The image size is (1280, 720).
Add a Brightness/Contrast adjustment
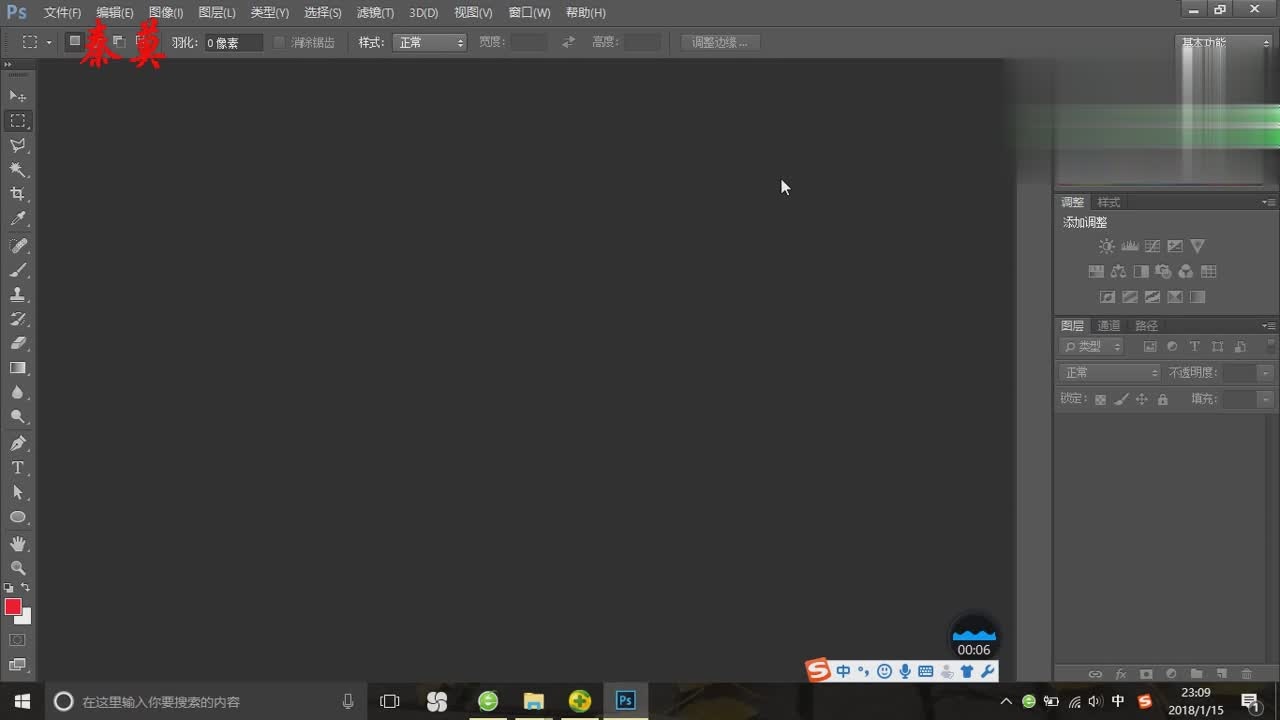pos(1106,246)
